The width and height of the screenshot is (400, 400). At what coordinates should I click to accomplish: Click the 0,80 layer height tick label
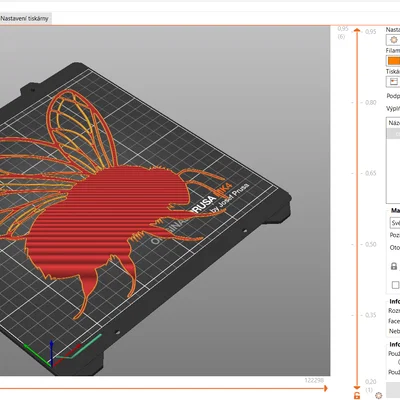pyautogui.click(x=371, y=102)
